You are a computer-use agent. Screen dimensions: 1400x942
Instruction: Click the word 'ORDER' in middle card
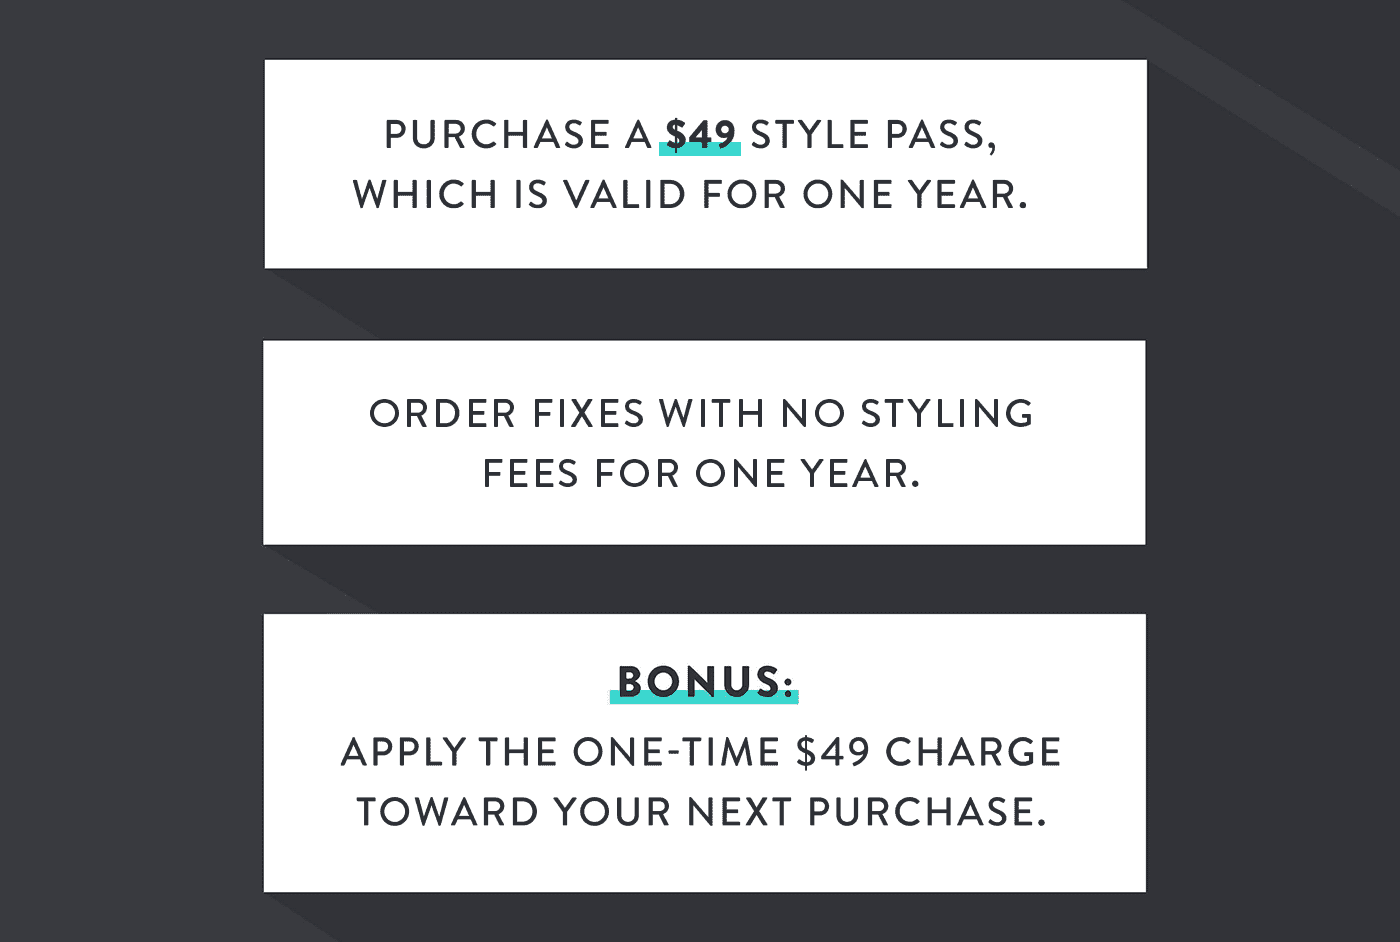(x=443, y=414)
